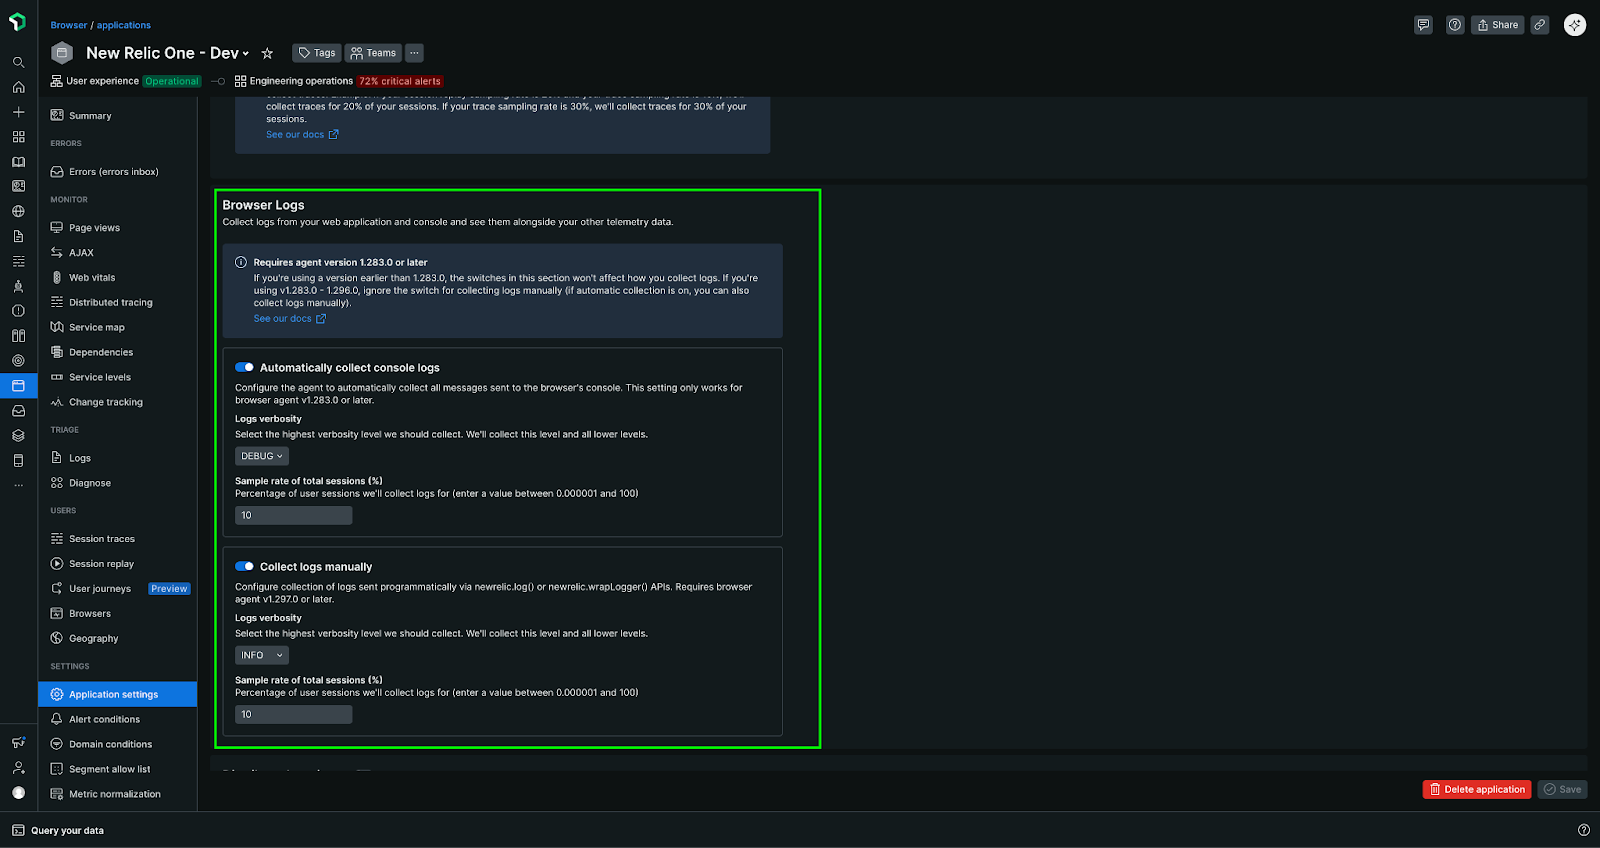Open Session replay in the sidebar
Screen dimensions: 1600x848
tap(101, 564)
